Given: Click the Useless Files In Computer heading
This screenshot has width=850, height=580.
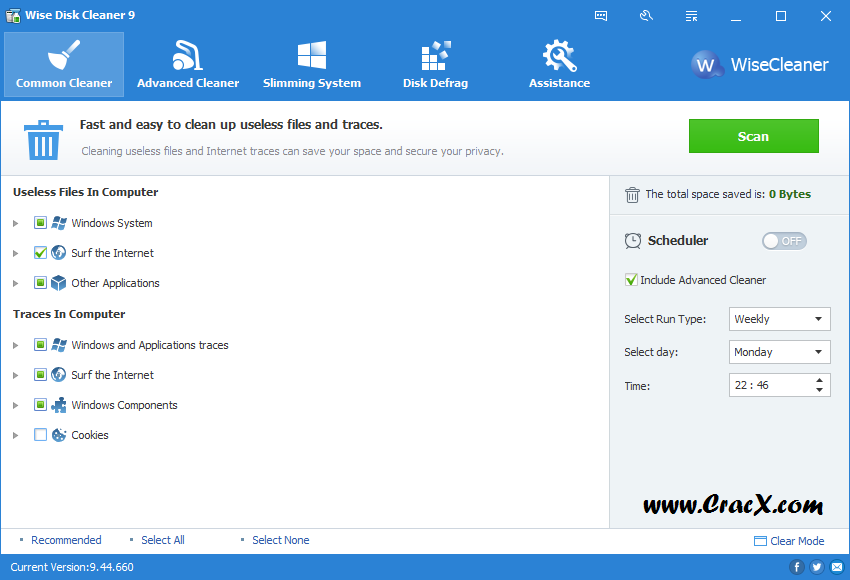Looking at the screenshot, I should (x=85, y=192).
